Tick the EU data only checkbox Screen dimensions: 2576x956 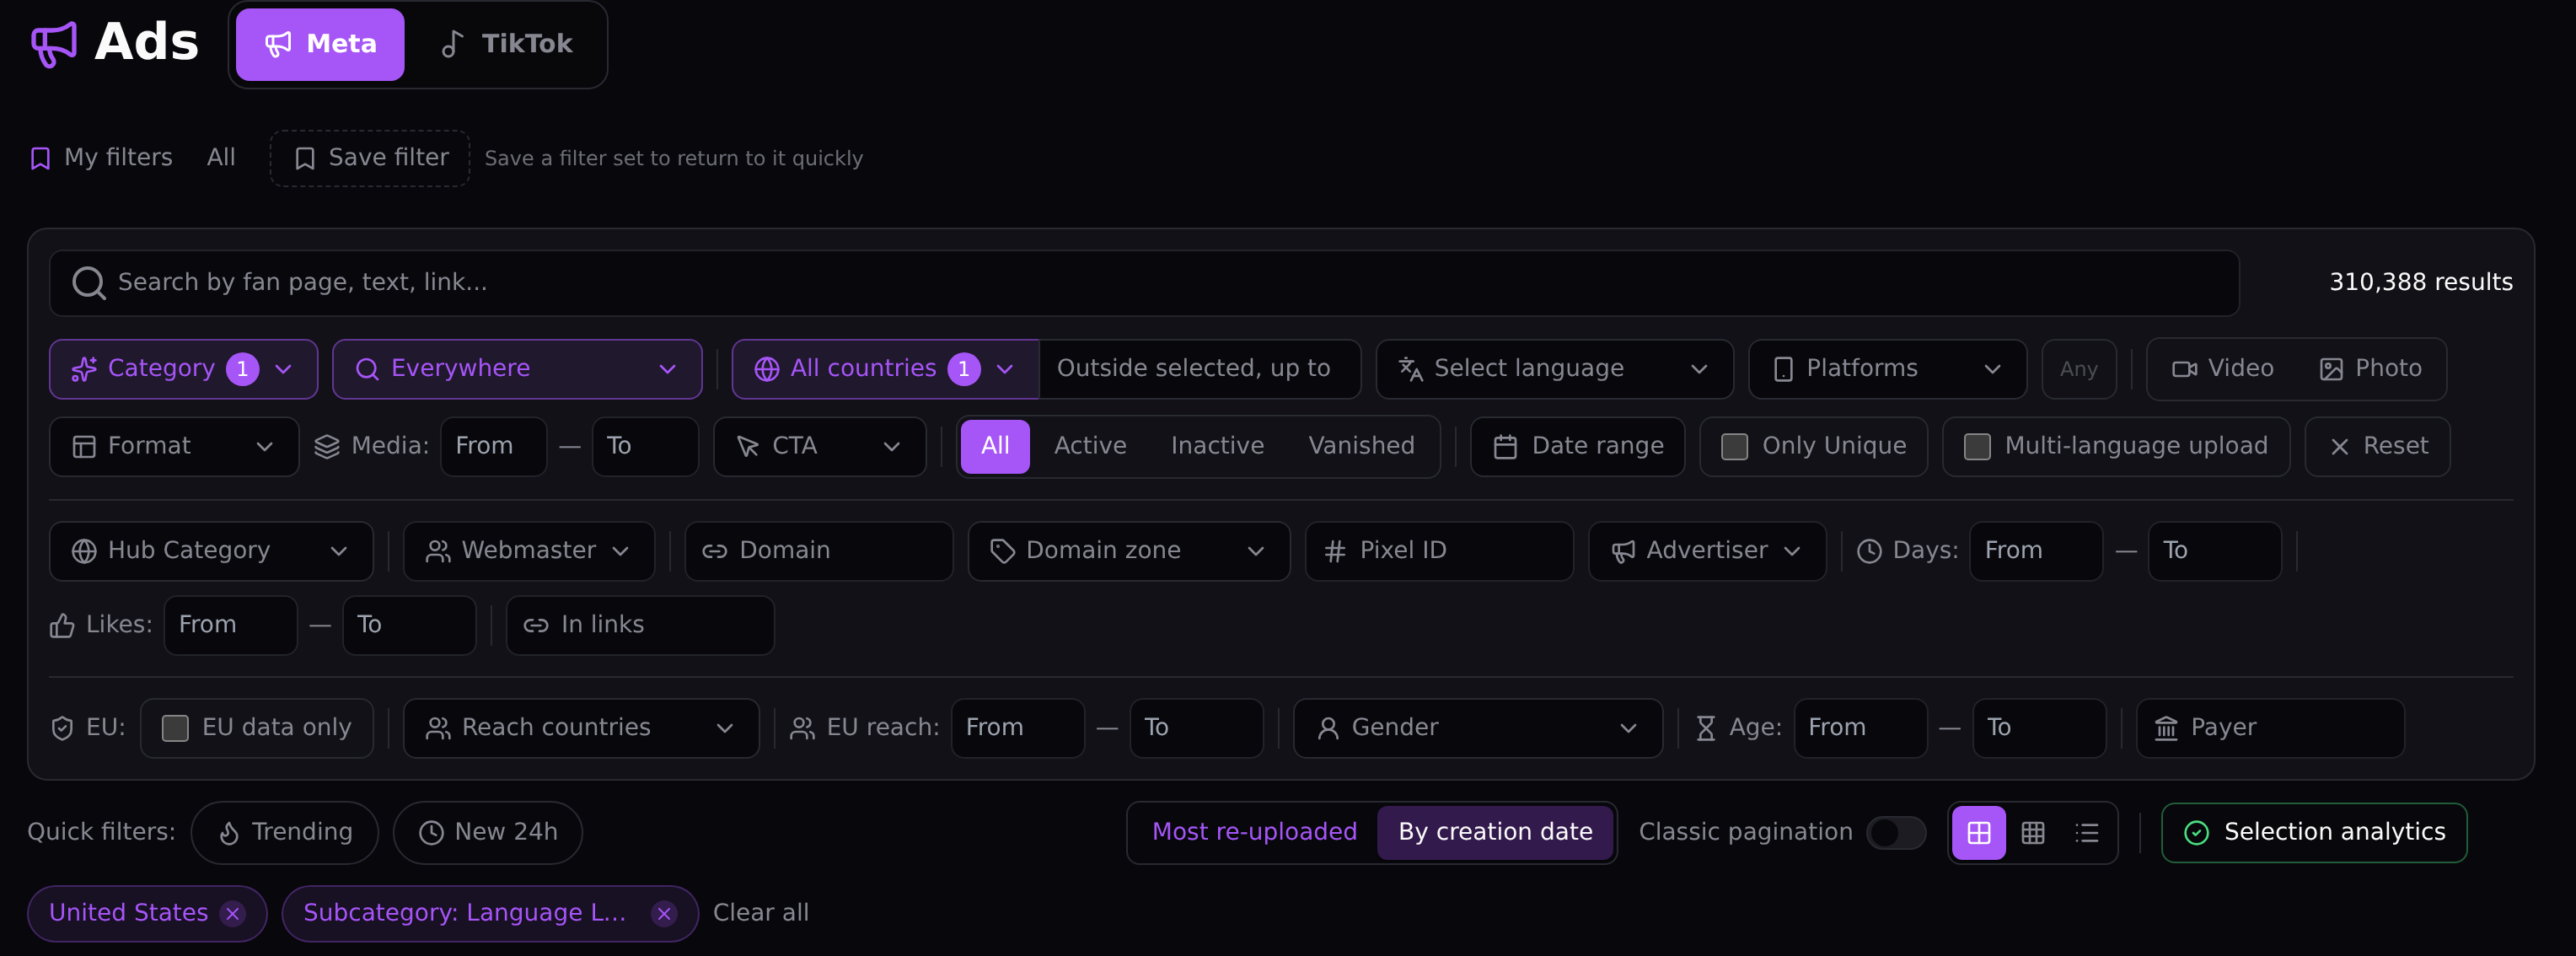point(175,728)
